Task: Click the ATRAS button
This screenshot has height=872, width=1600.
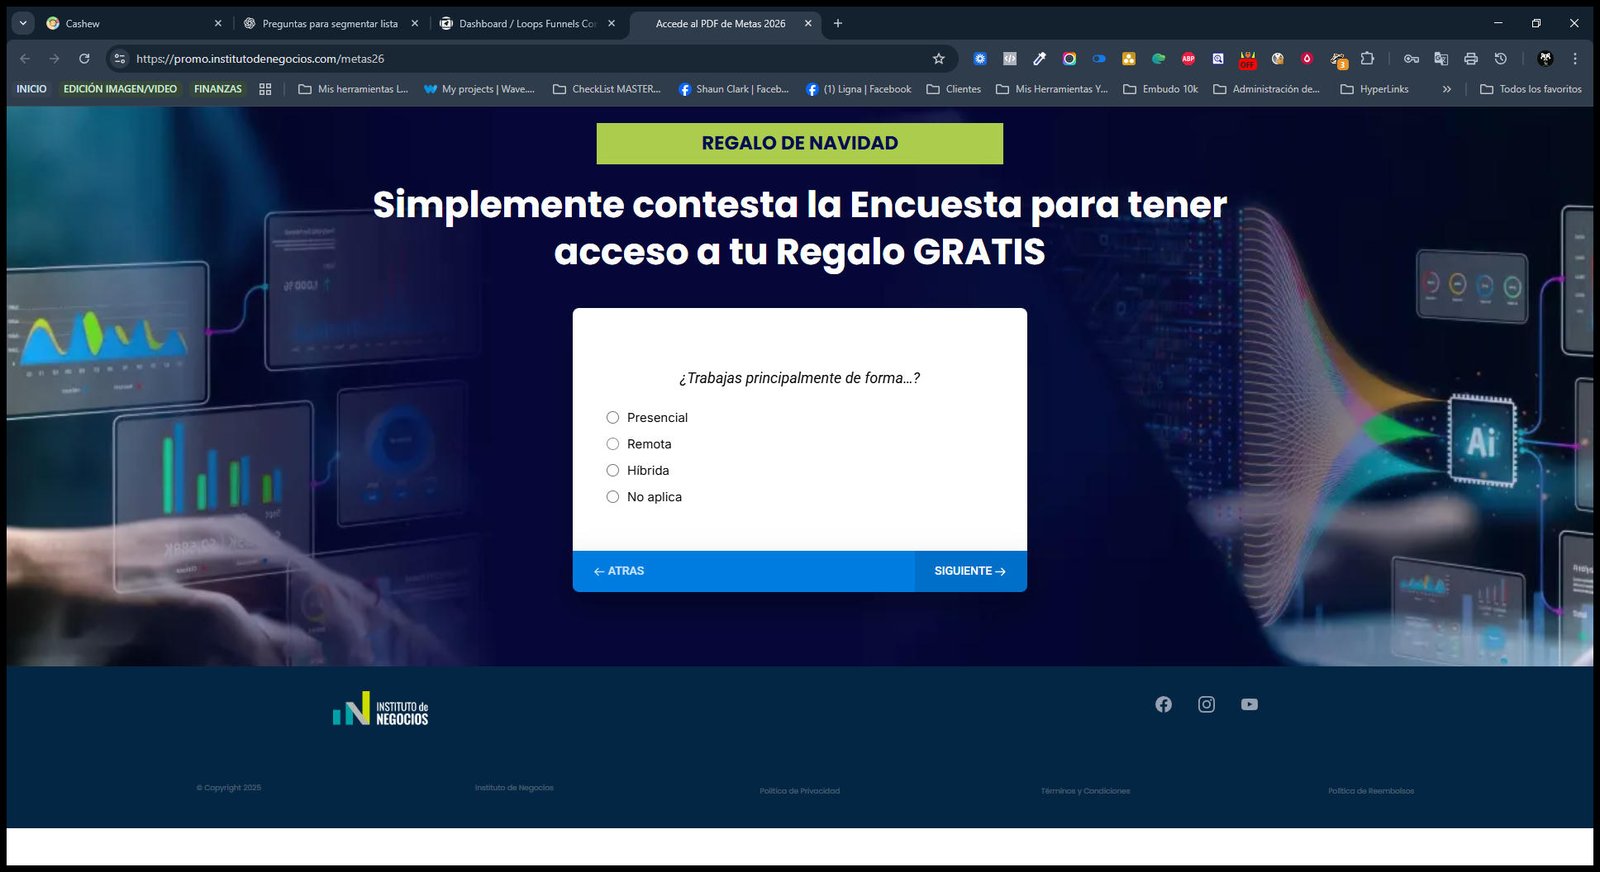Action: pos(619,571)
